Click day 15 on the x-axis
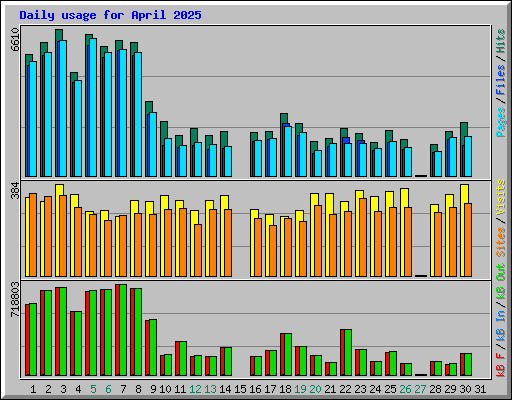This screenshot has height=400, width=512. coord(240,389)
